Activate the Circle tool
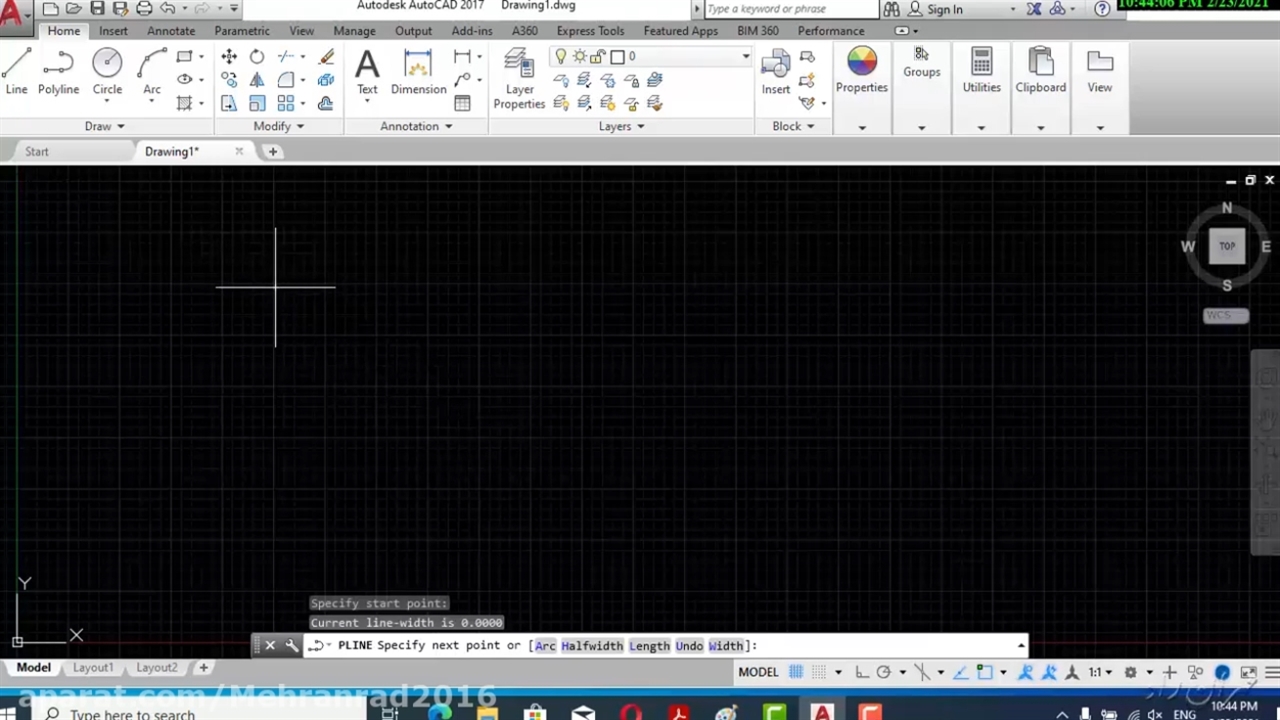Viewport: 1280px width, 720px height. [107, 71]
